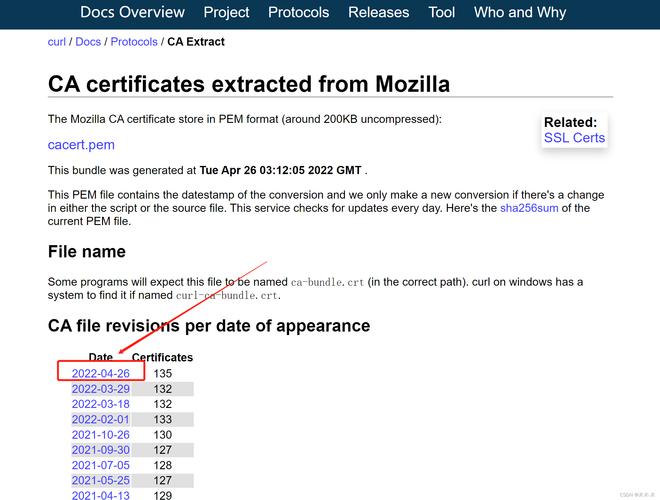Click the Certificates column header
This screenshot has width=660, height=500.
point(162,357)
